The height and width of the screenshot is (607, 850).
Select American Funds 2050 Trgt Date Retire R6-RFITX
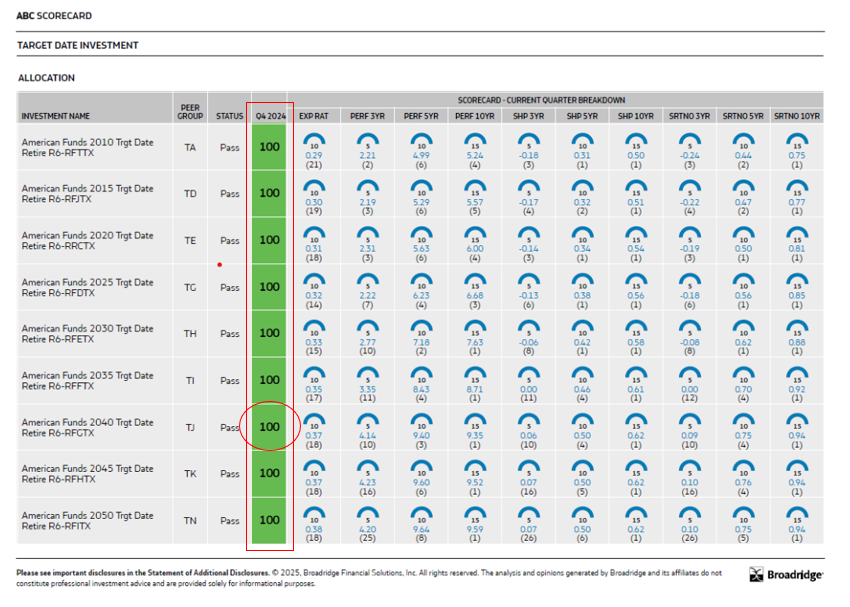(x=87, y=521)
